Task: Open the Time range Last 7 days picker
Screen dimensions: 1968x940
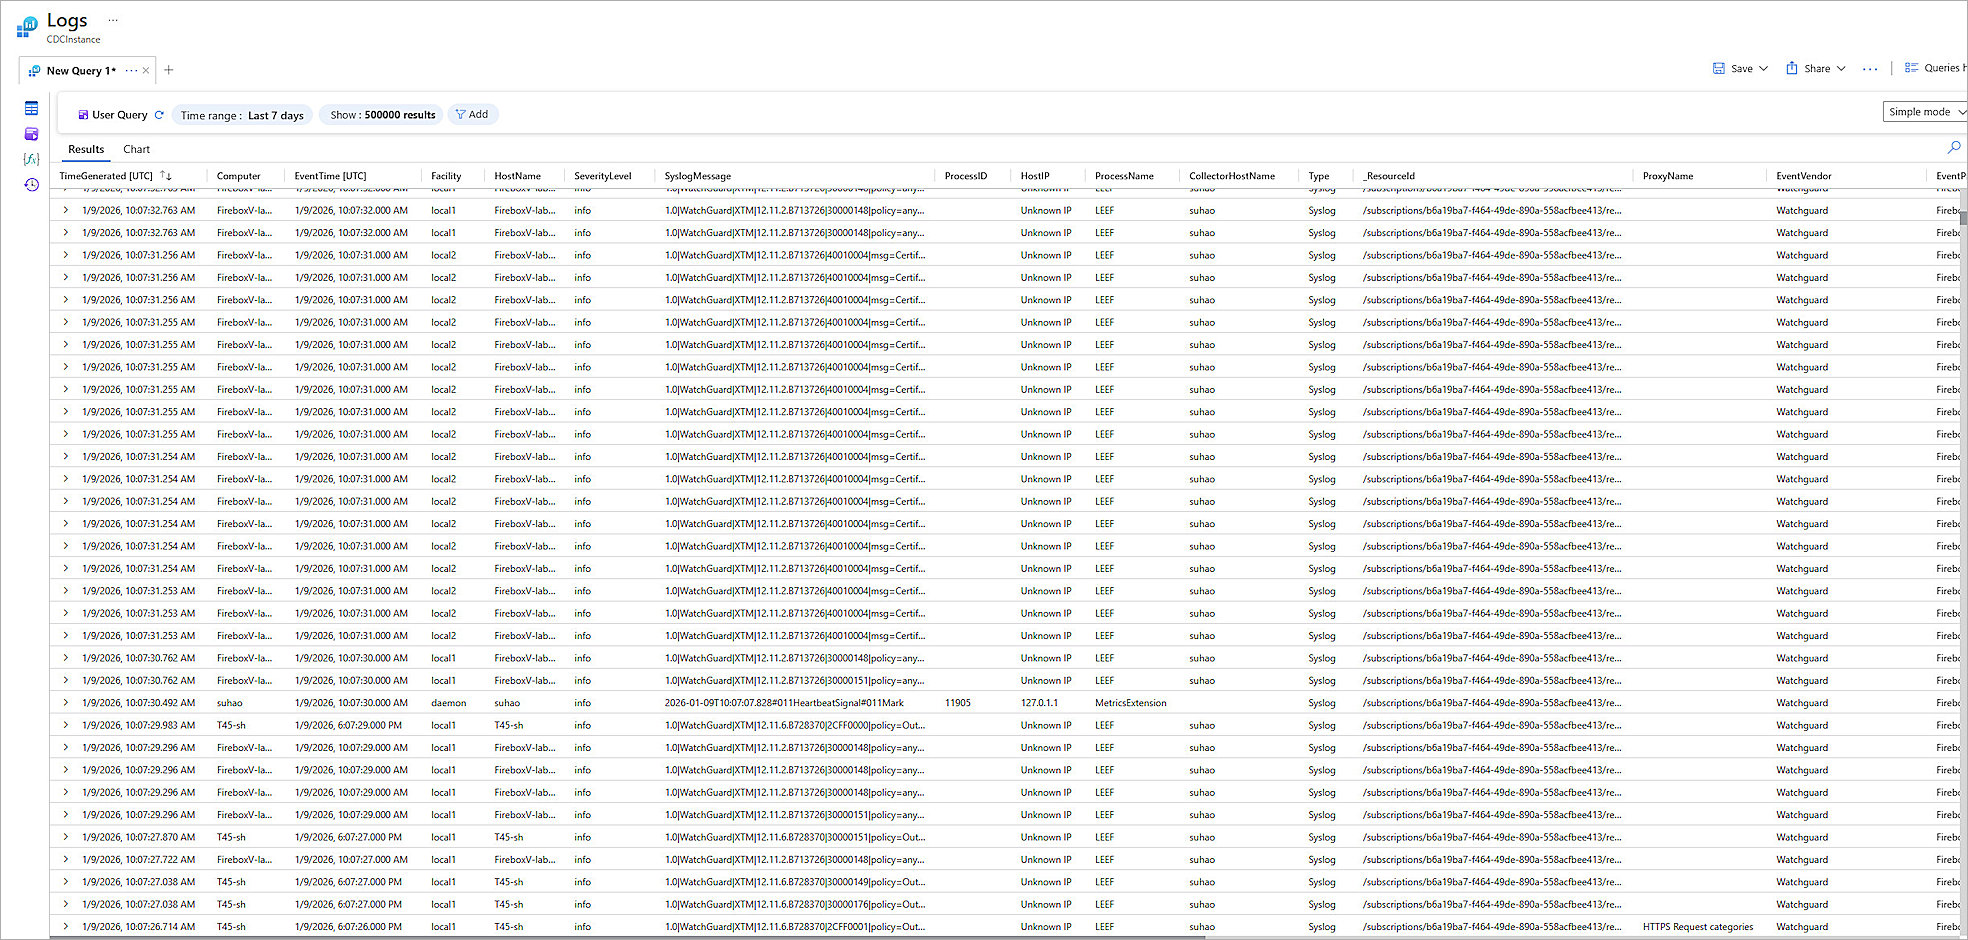Action: click(x=241, y=115)
